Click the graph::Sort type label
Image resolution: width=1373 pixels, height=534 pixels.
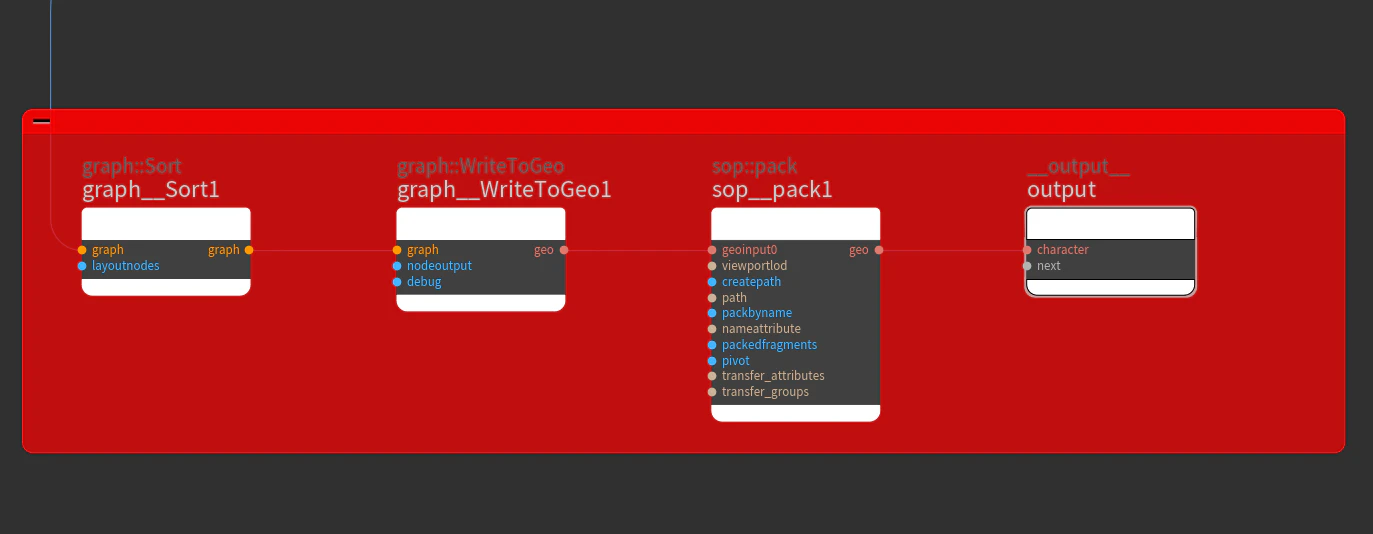click(132, 166)
